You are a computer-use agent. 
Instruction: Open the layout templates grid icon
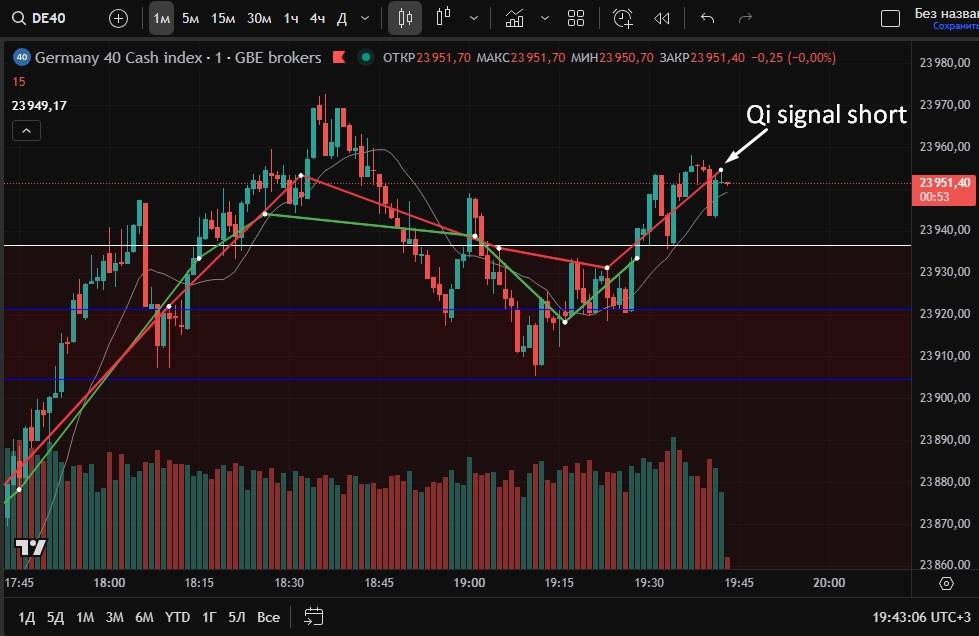(x=576, y=18)
